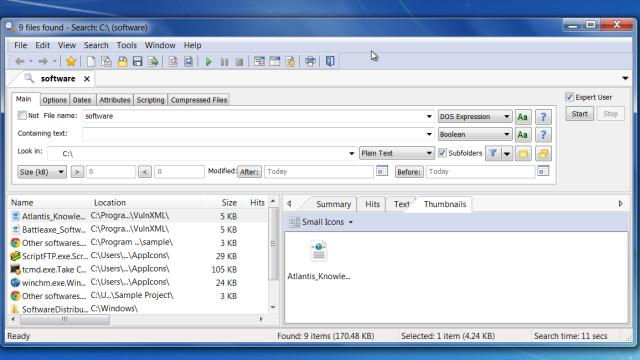Click the funnel filter icon beside Subfolders

493,153
